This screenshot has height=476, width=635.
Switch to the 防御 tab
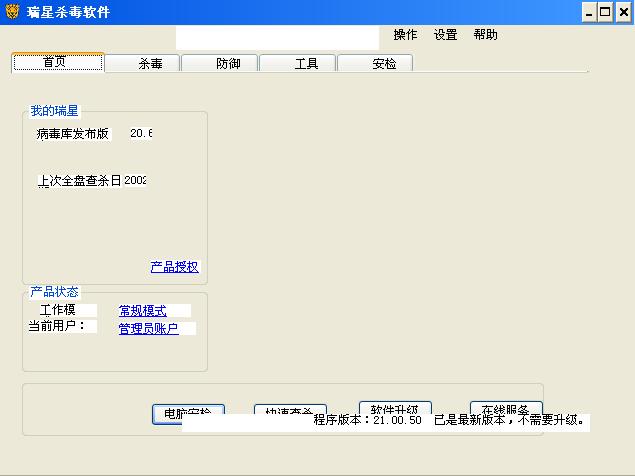[220, 63]
